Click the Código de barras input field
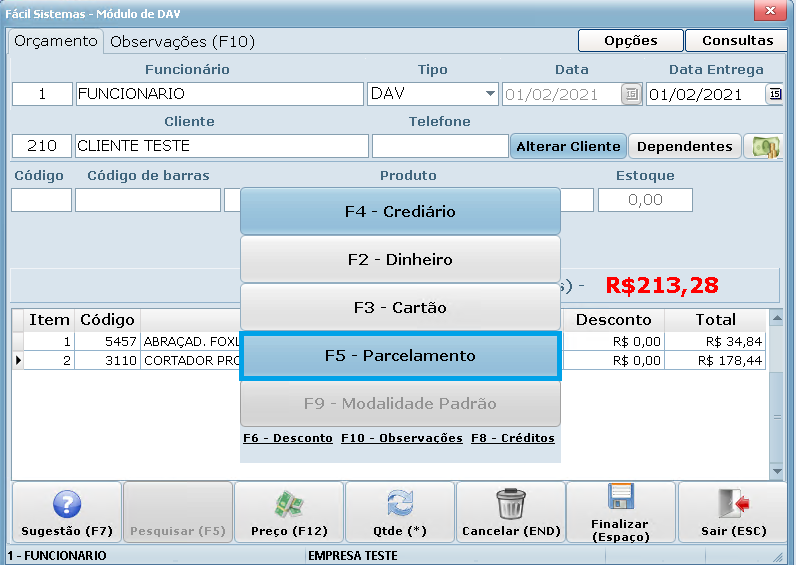 point(147,200)
